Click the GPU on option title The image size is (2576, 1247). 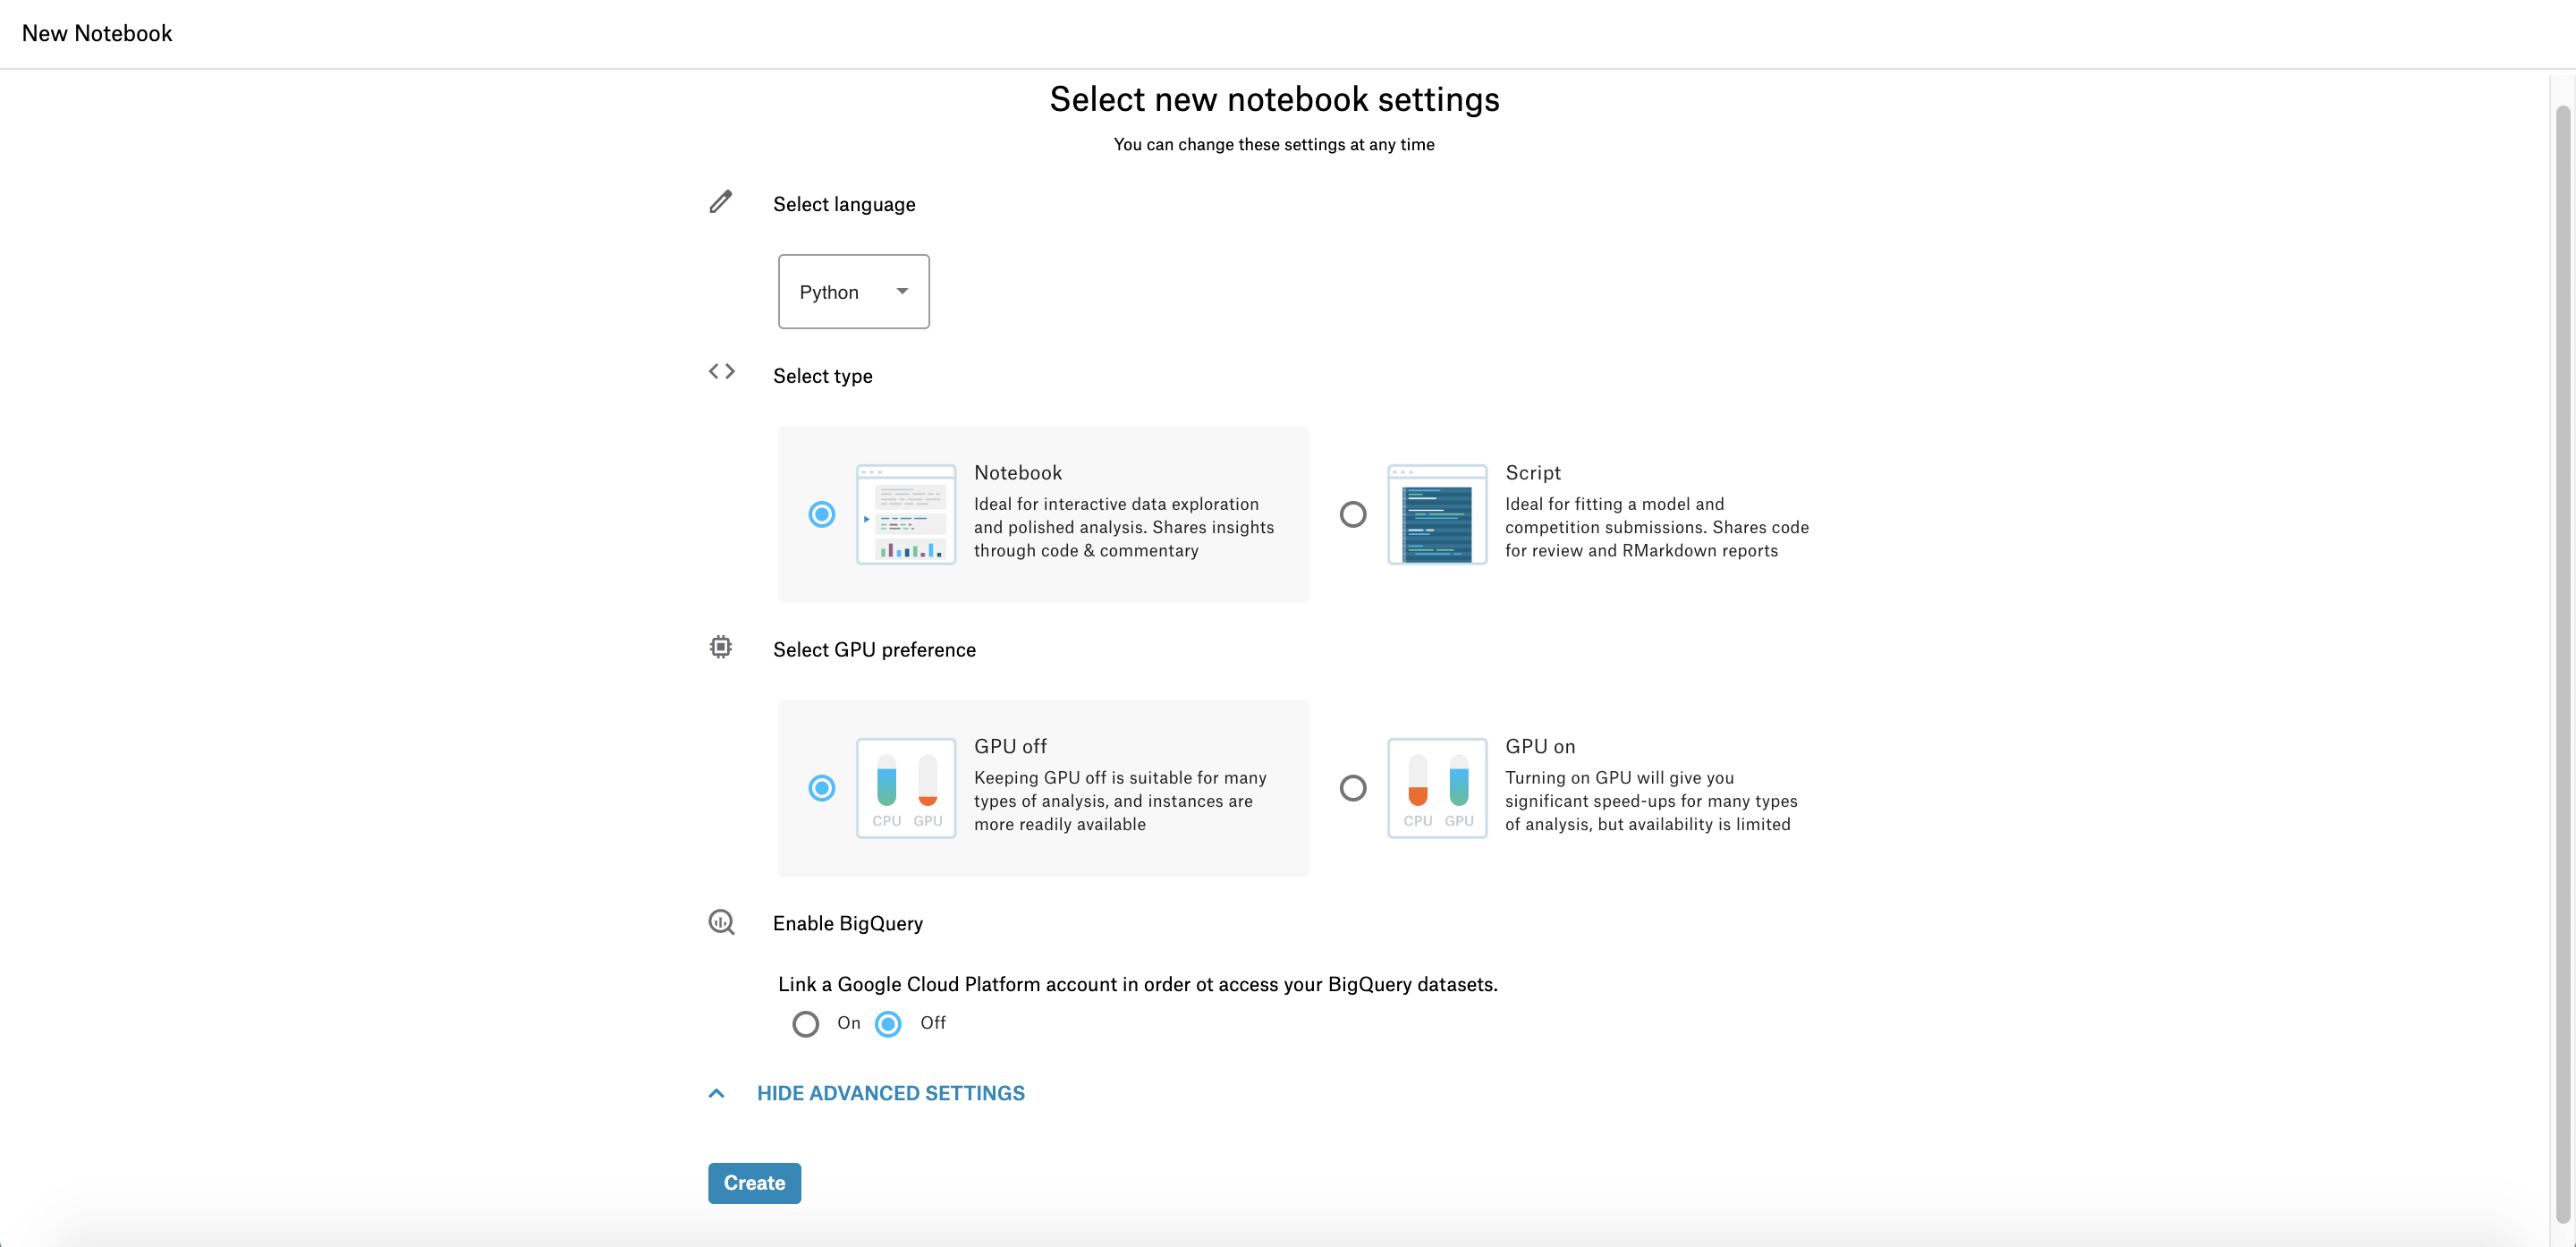tap(1539, 746)
